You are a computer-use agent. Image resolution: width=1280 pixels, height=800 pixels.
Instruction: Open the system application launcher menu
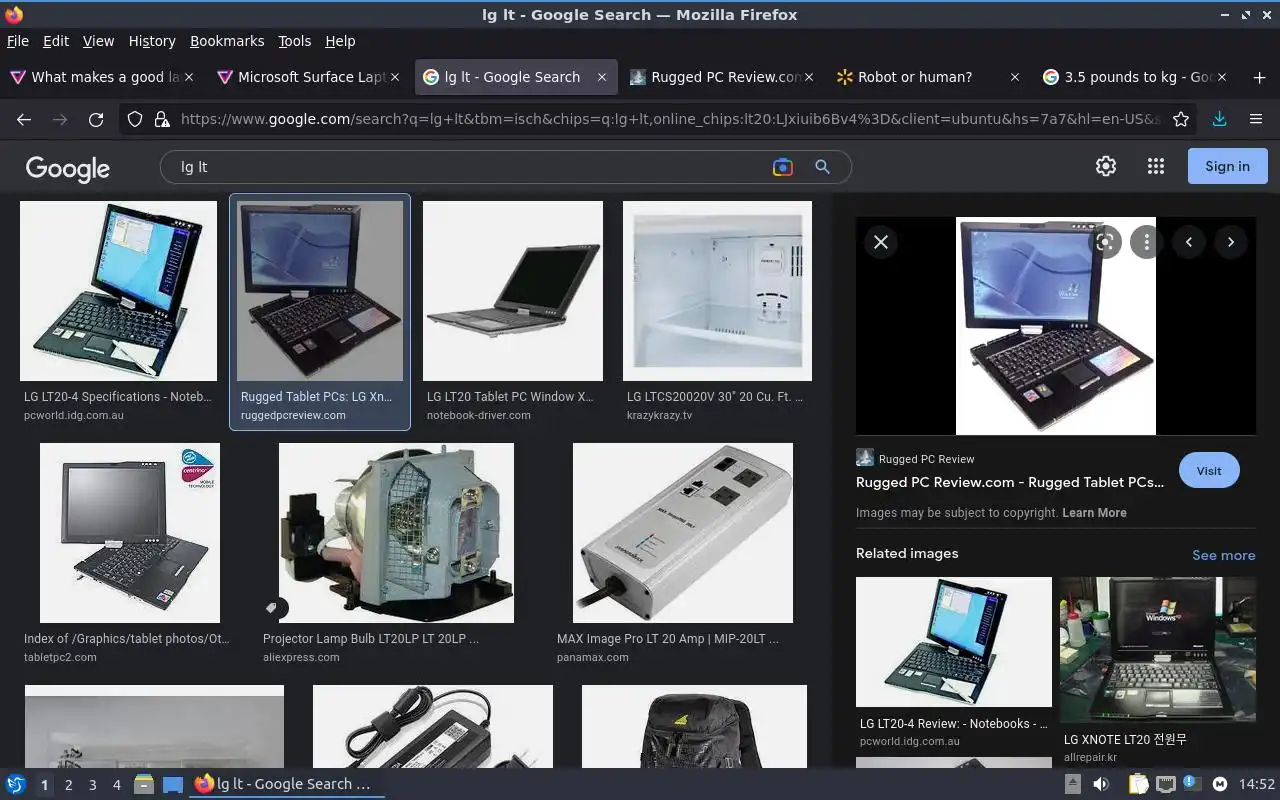pyautogui.click(x=16, y=784)
